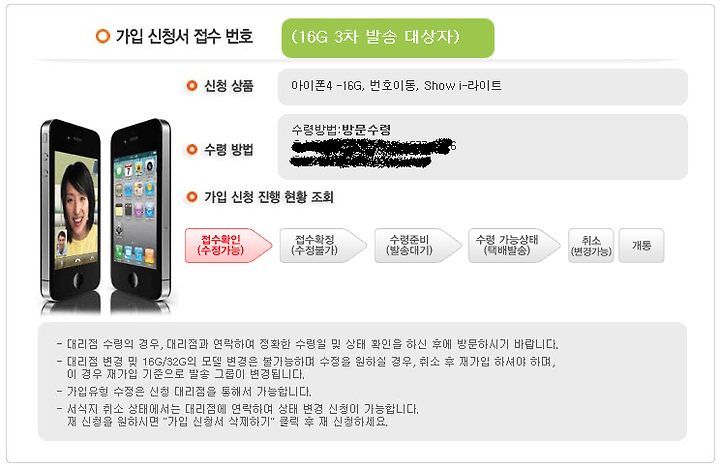Click the orange bullet next to 신청 상품
Viewport: 720px width, 468px height.
(191, 86)
